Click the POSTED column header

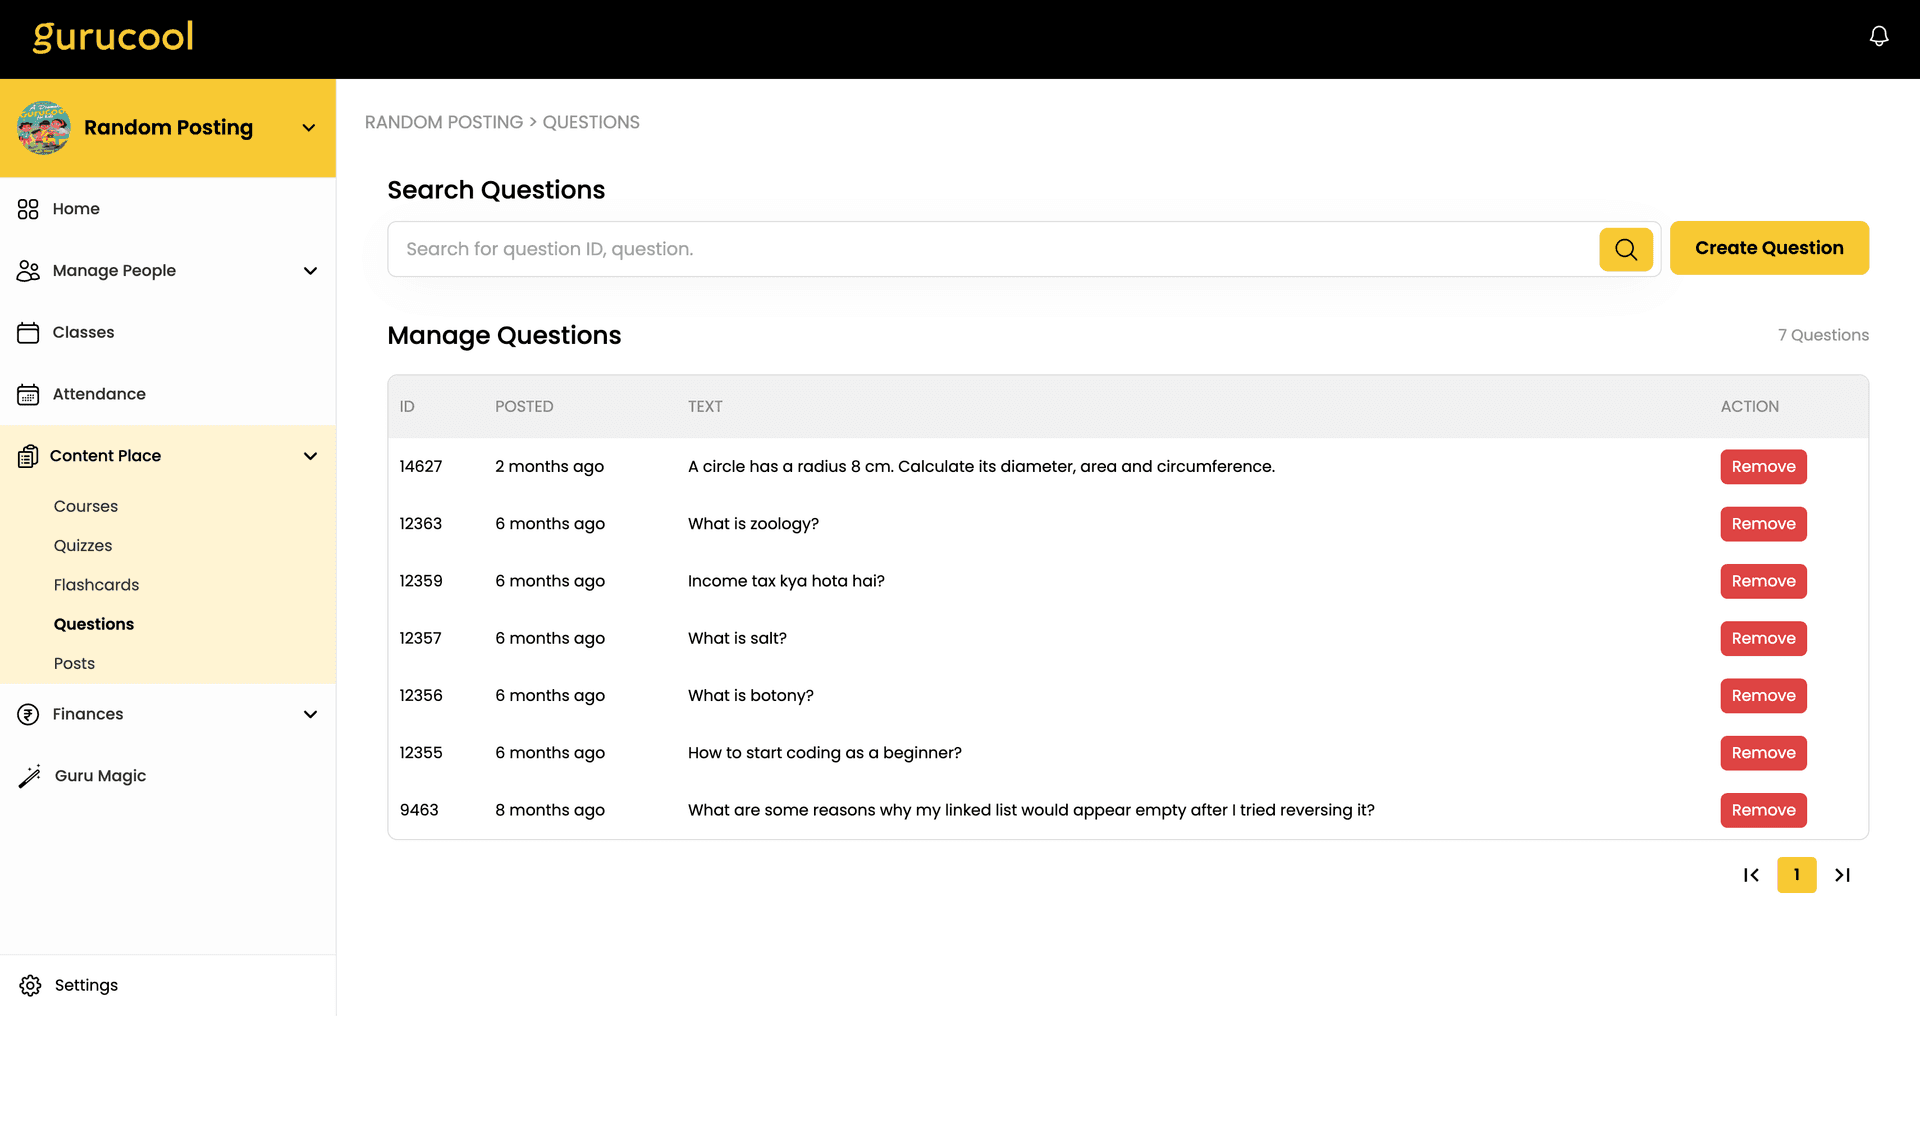tap(524, 407)
